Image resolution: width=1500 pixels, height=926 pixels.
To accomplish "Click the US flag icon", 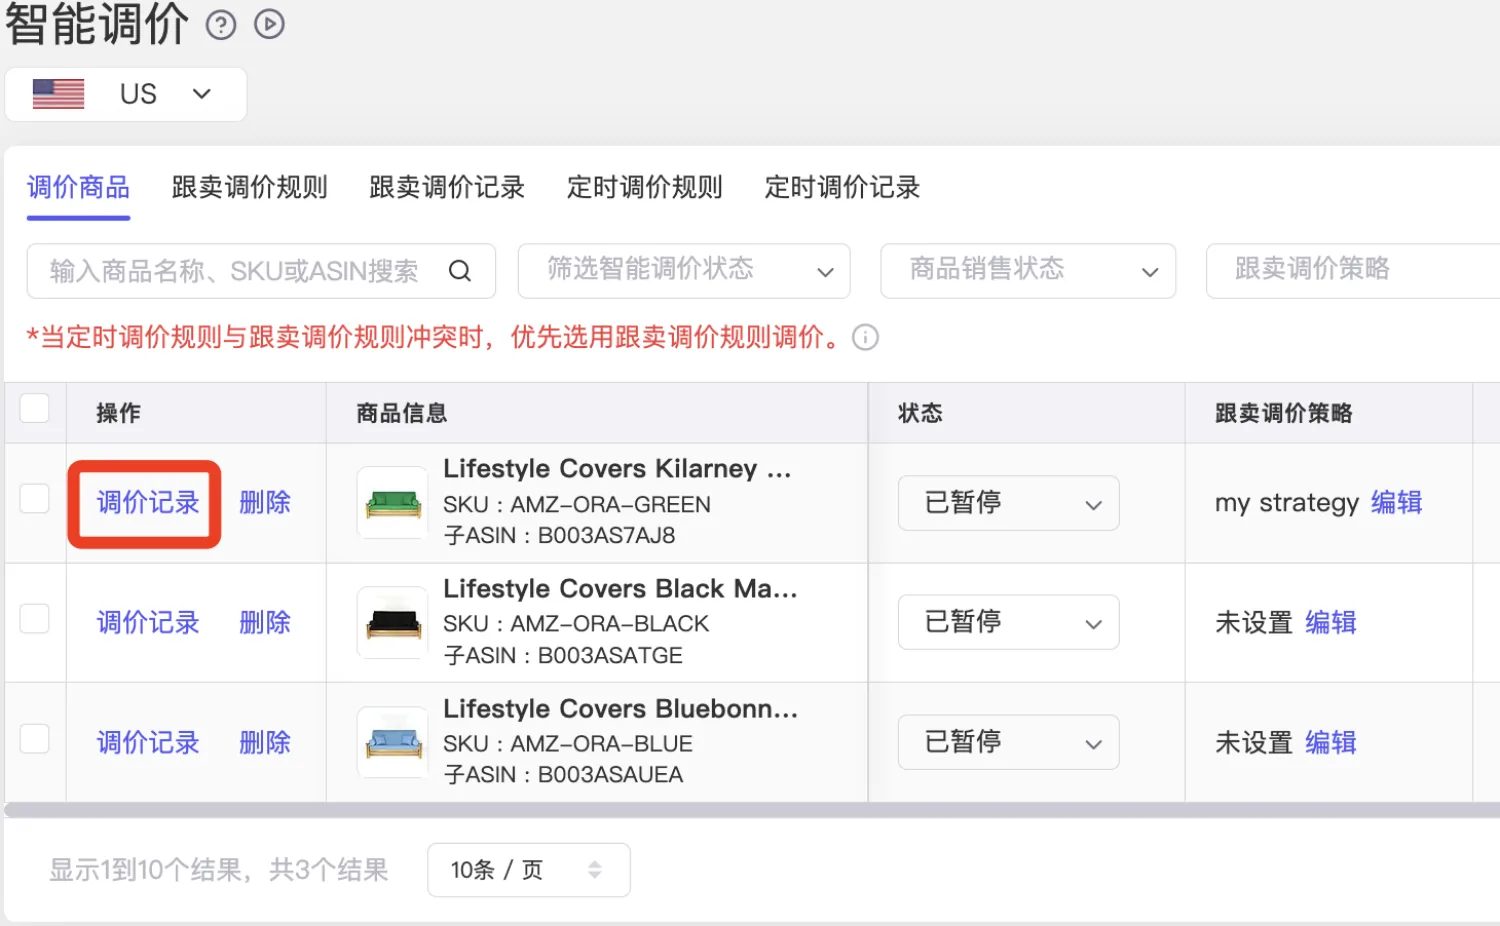I will pyautogui.click(x=58, y=94).
